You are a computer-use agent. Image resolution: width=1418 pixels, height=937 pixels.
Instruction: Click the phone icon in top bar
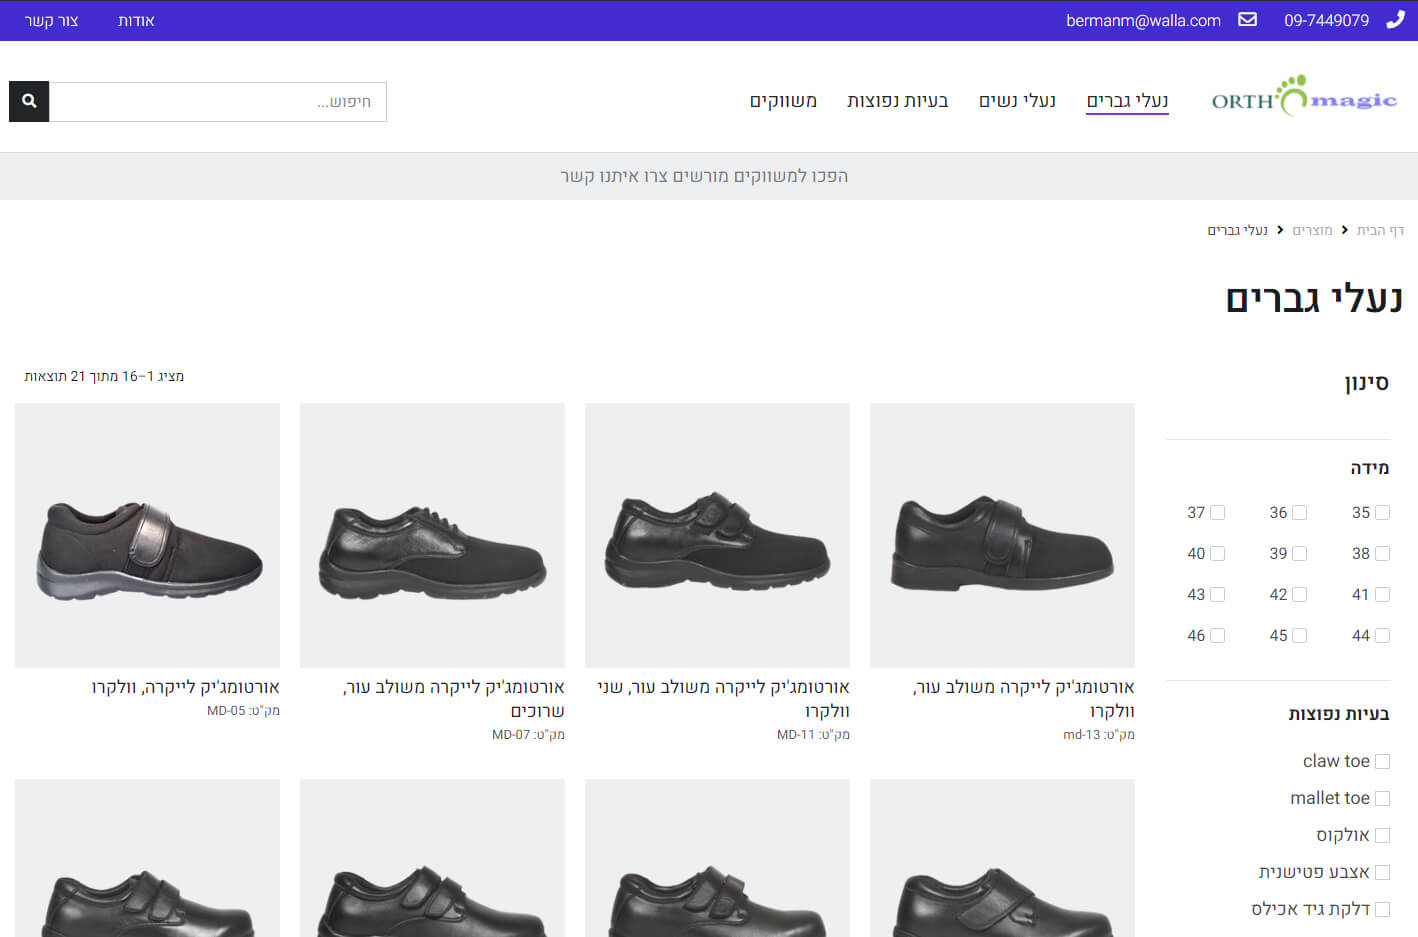[x=1395, y=20]
